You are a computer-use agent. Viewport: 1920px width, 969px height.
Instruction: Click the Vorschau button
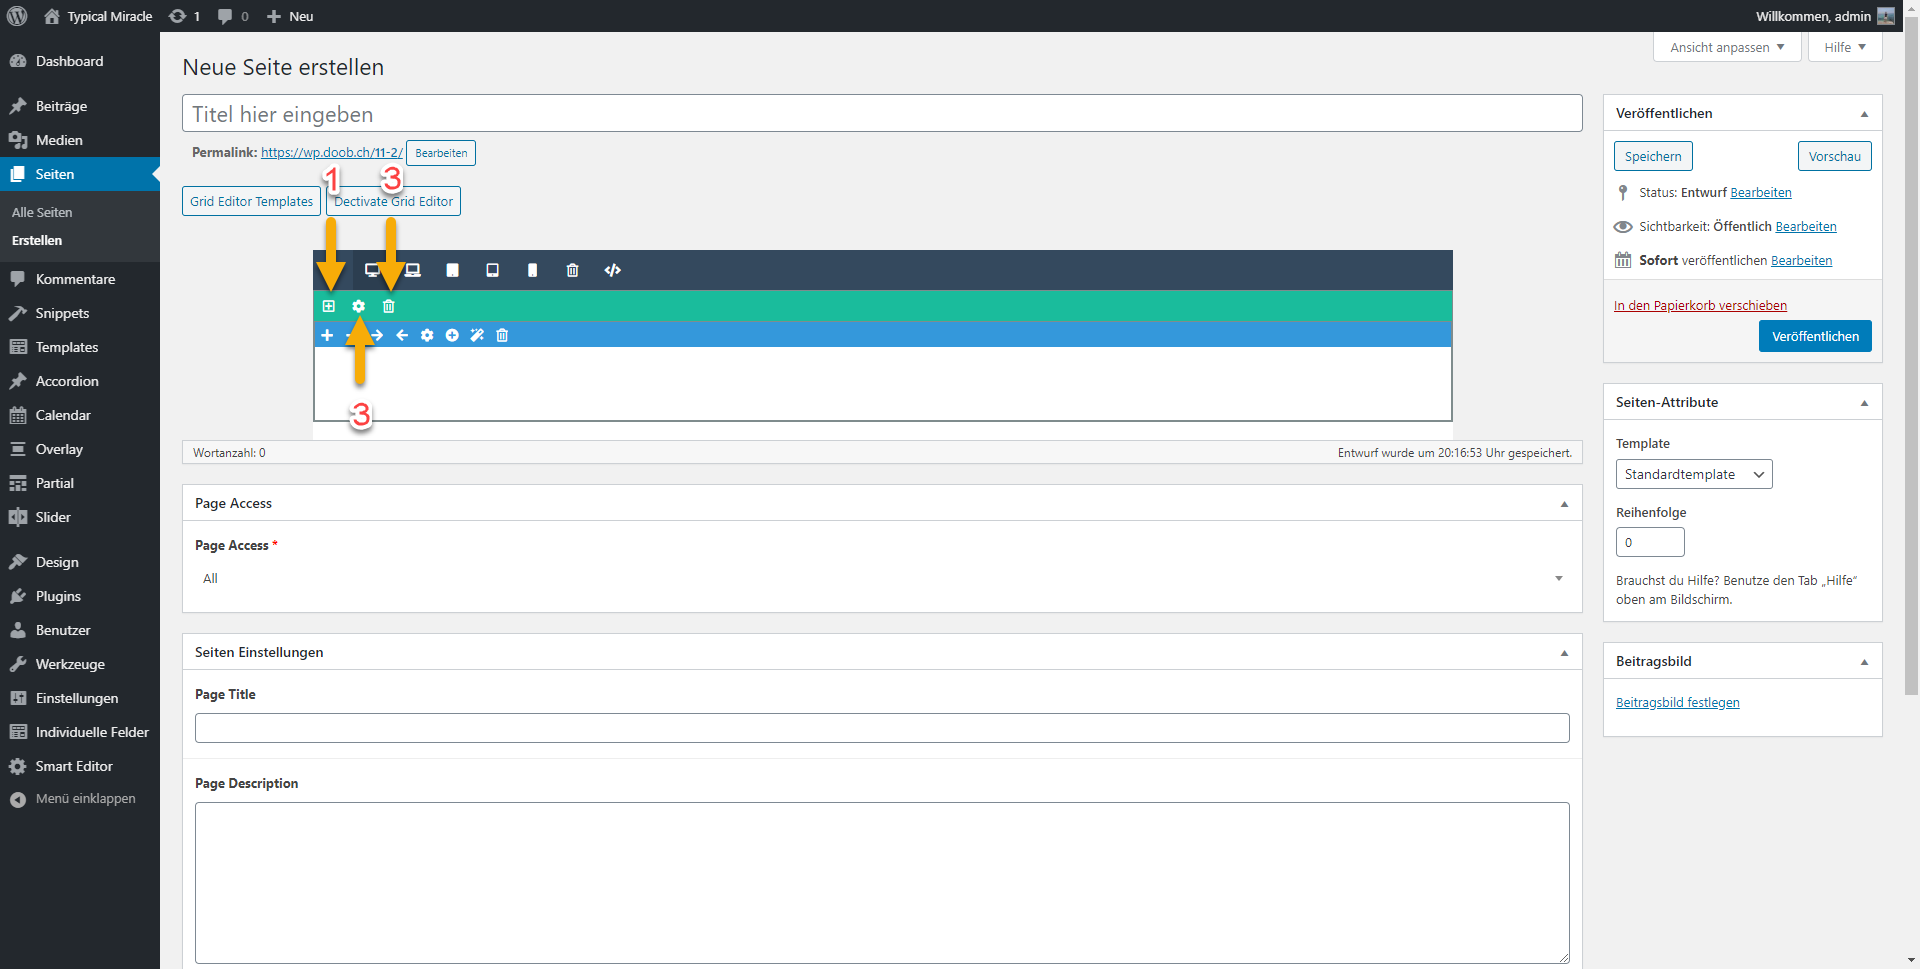point(1834,156)
